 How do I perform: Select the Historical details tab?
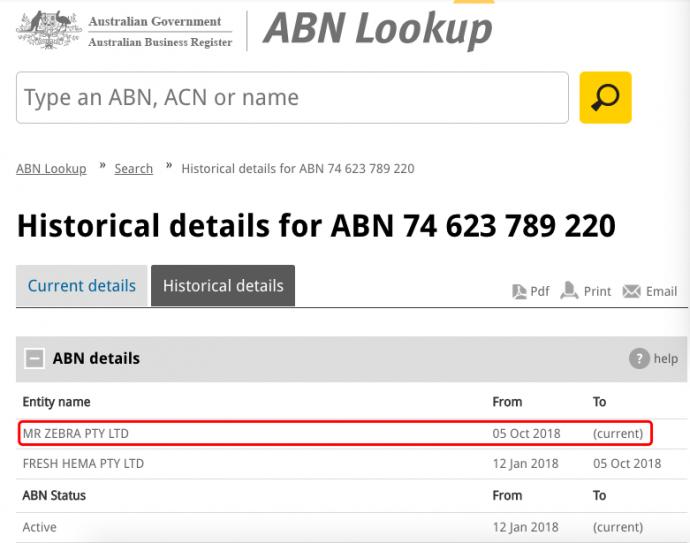(223, 286)
